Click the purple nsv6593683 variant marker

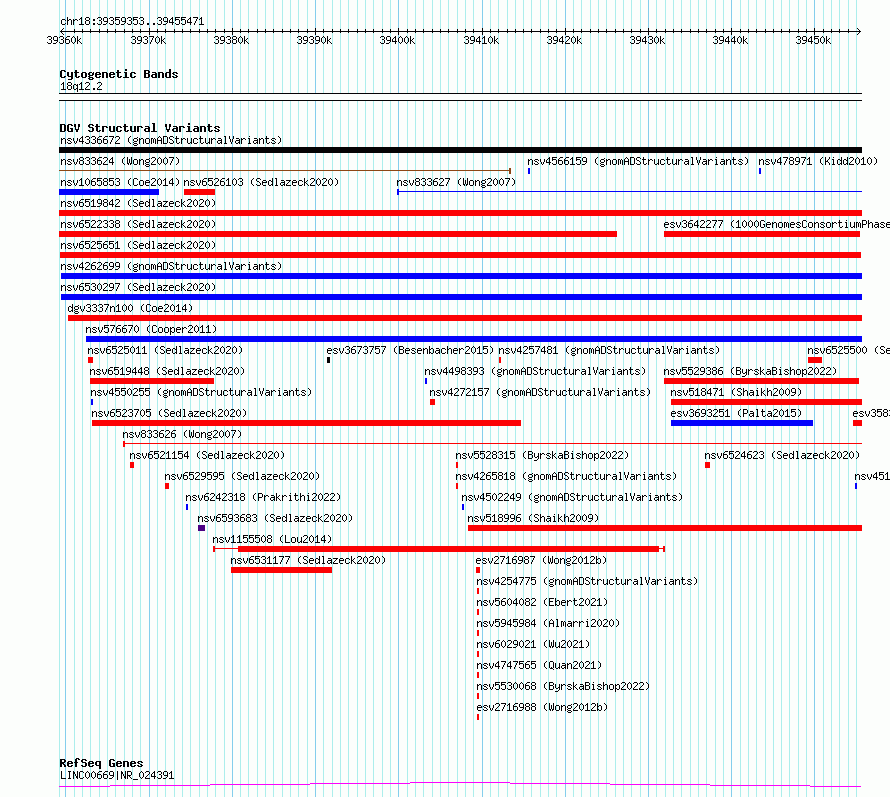pyautogui.click(x=201, y=528)
